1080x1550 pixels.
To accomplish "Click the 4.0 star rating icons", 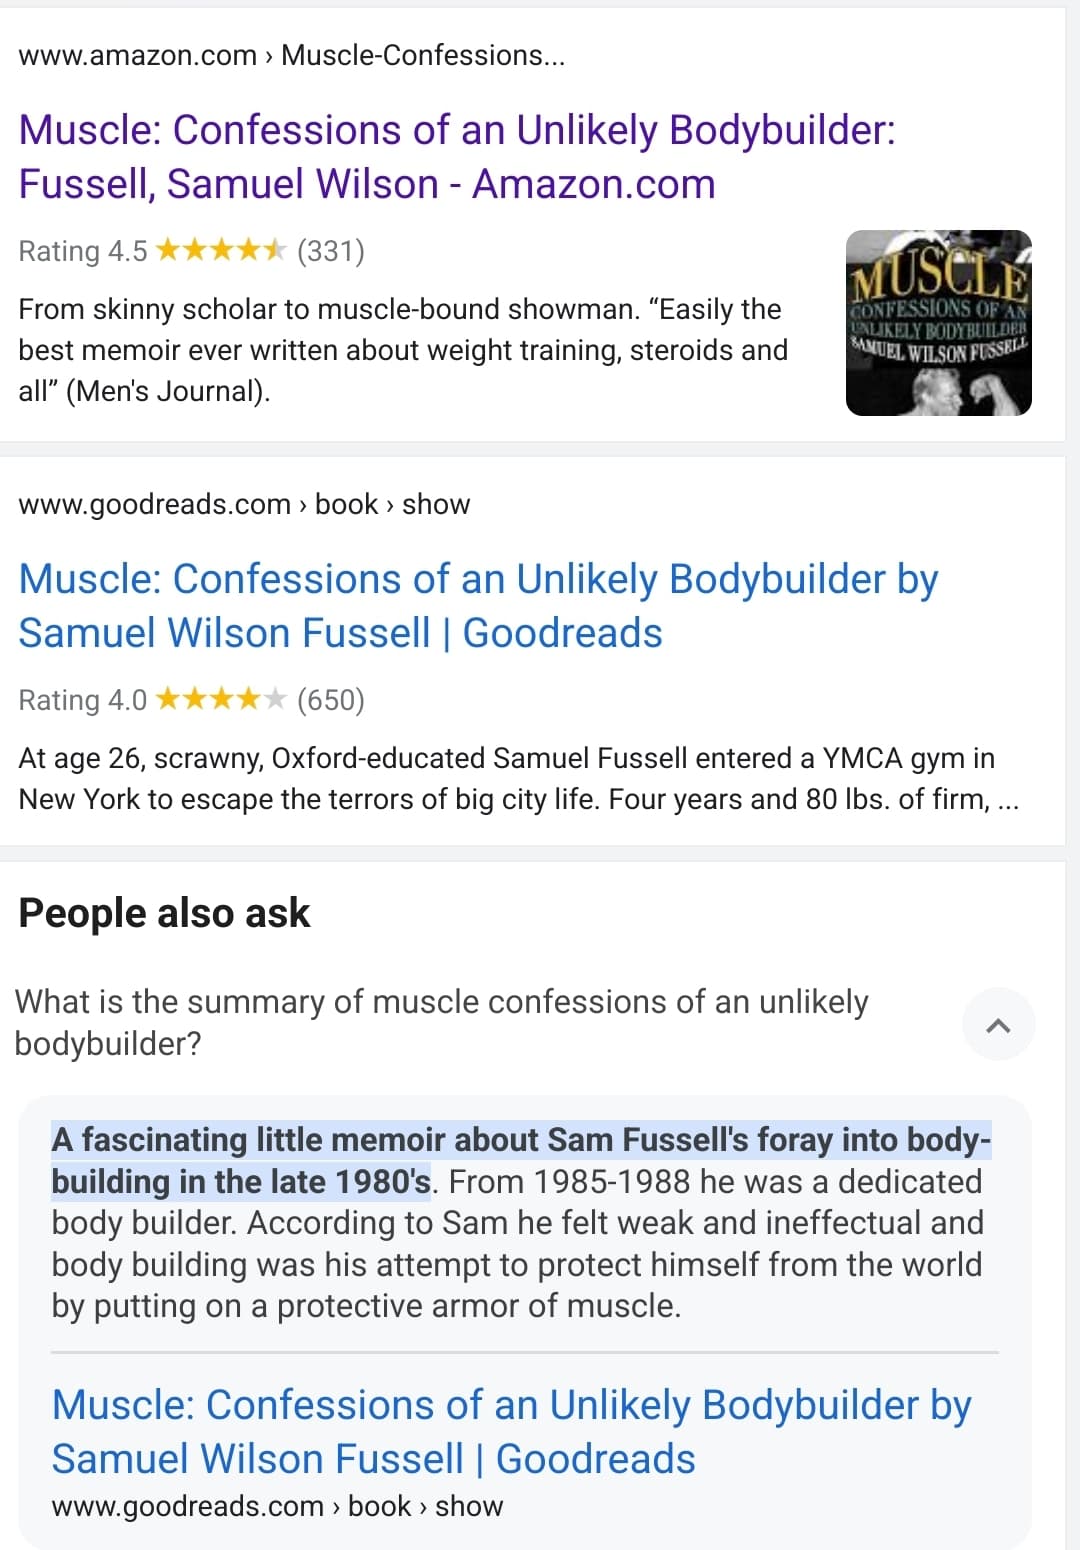I will pyautogui.click(x=221, y=699).
